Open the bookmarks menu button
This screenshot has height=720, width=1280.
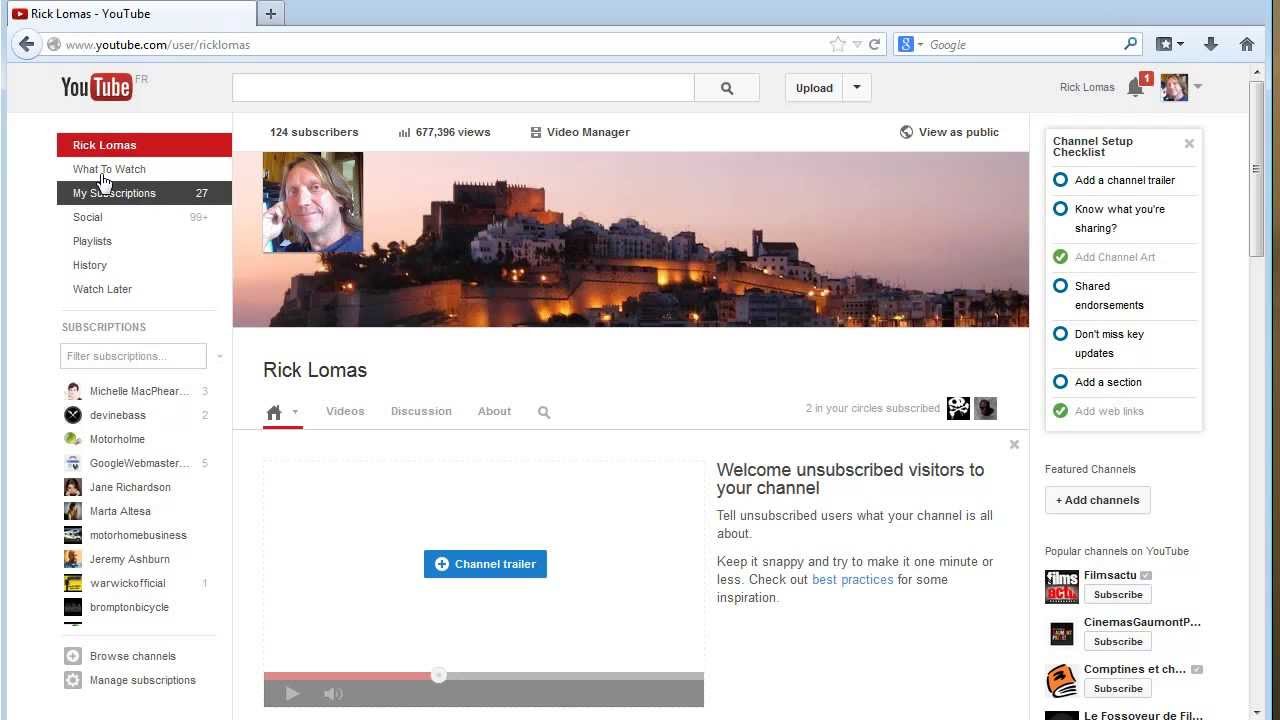1170,44
